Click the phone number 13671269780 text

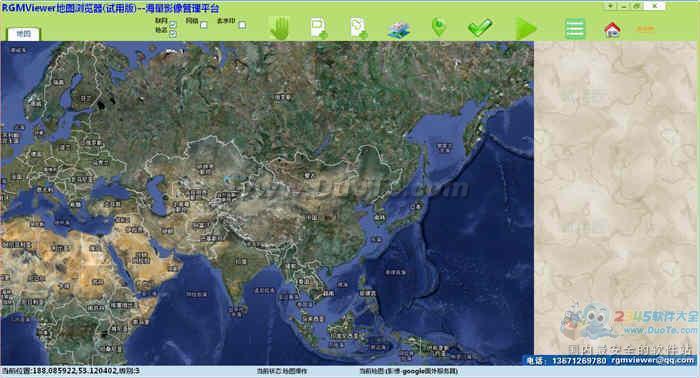click(x=579, y=361)
